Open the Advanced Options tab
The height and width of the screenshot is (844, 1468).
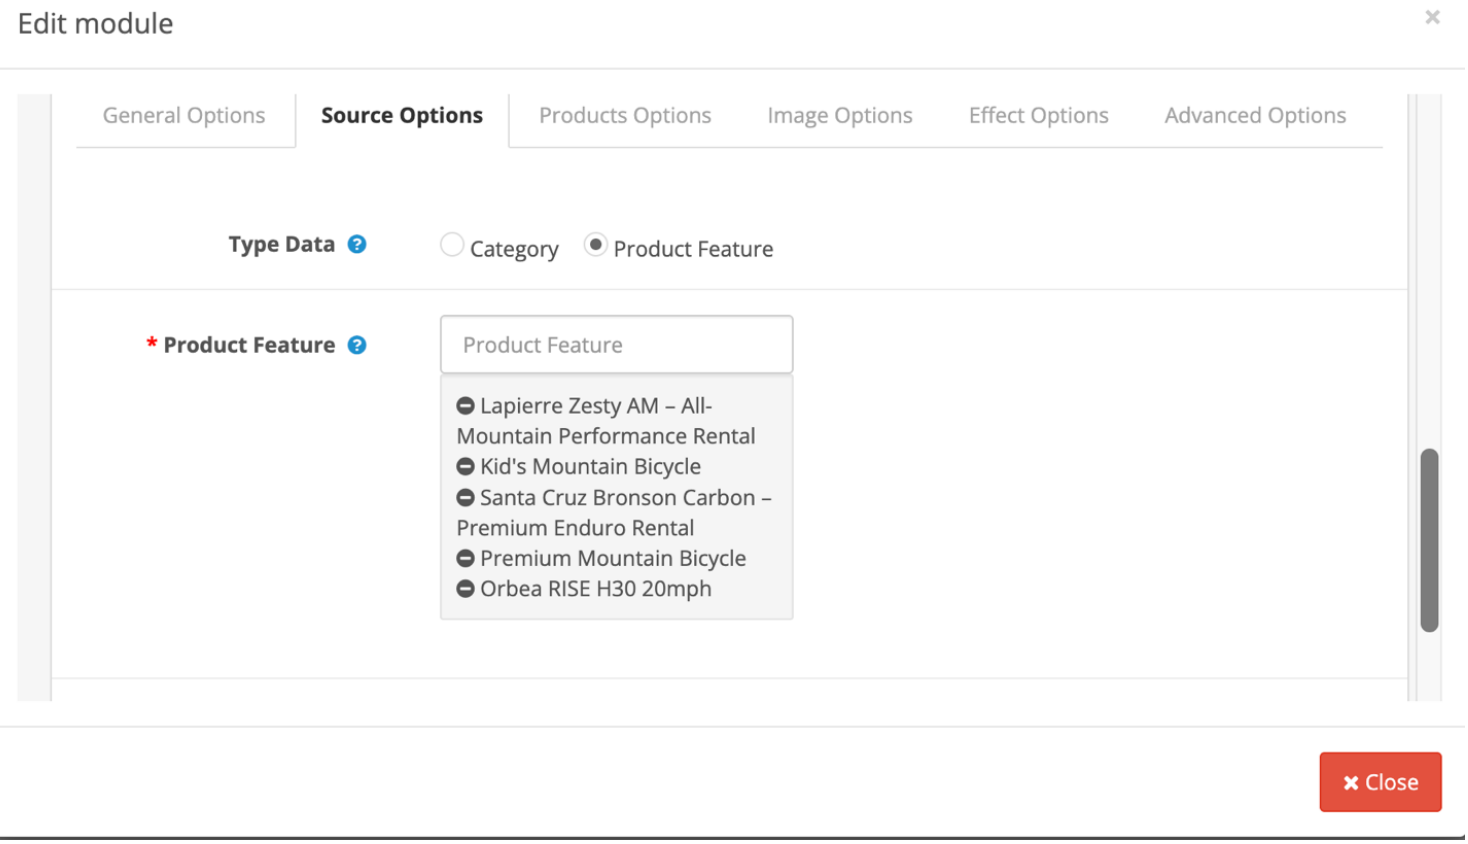pos(1255,116)
